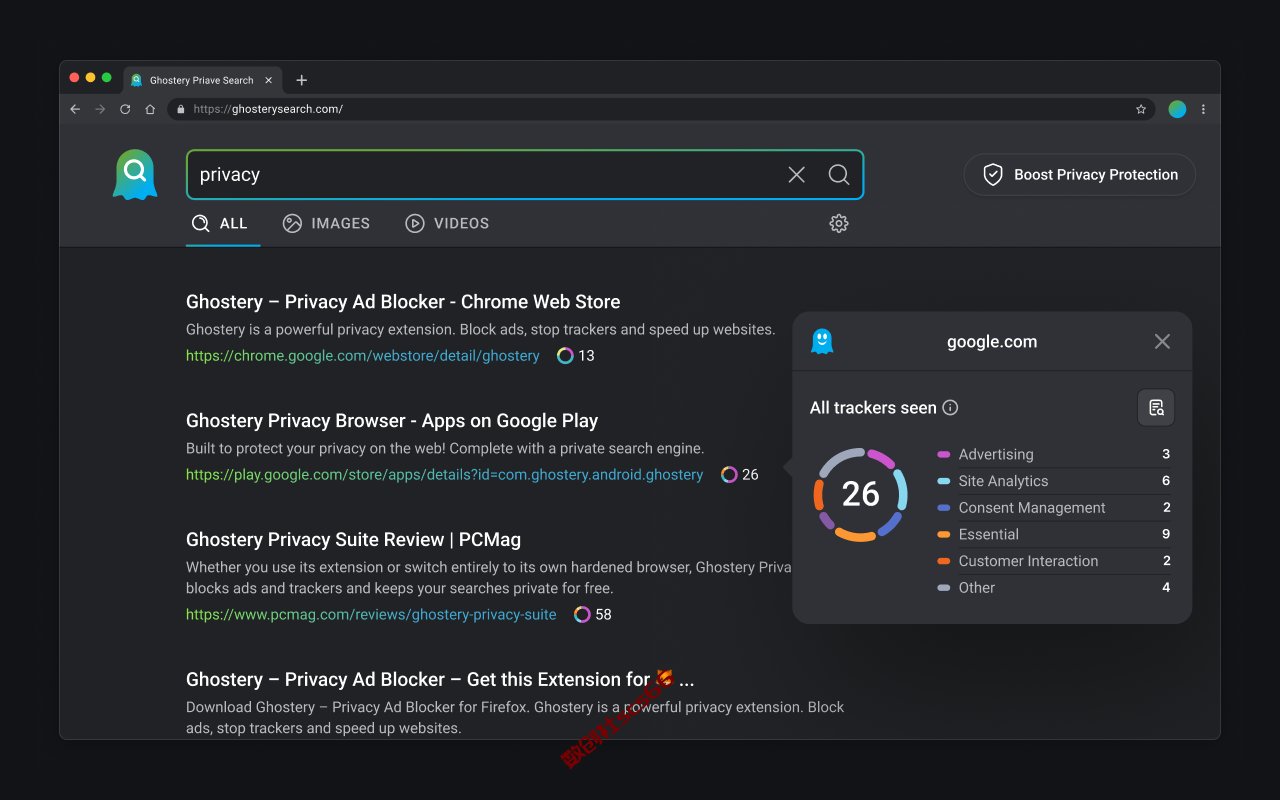Viewport: 1280px width, 800px height.
Task: Bookmark page with star icon
Action: point(1141,109)
